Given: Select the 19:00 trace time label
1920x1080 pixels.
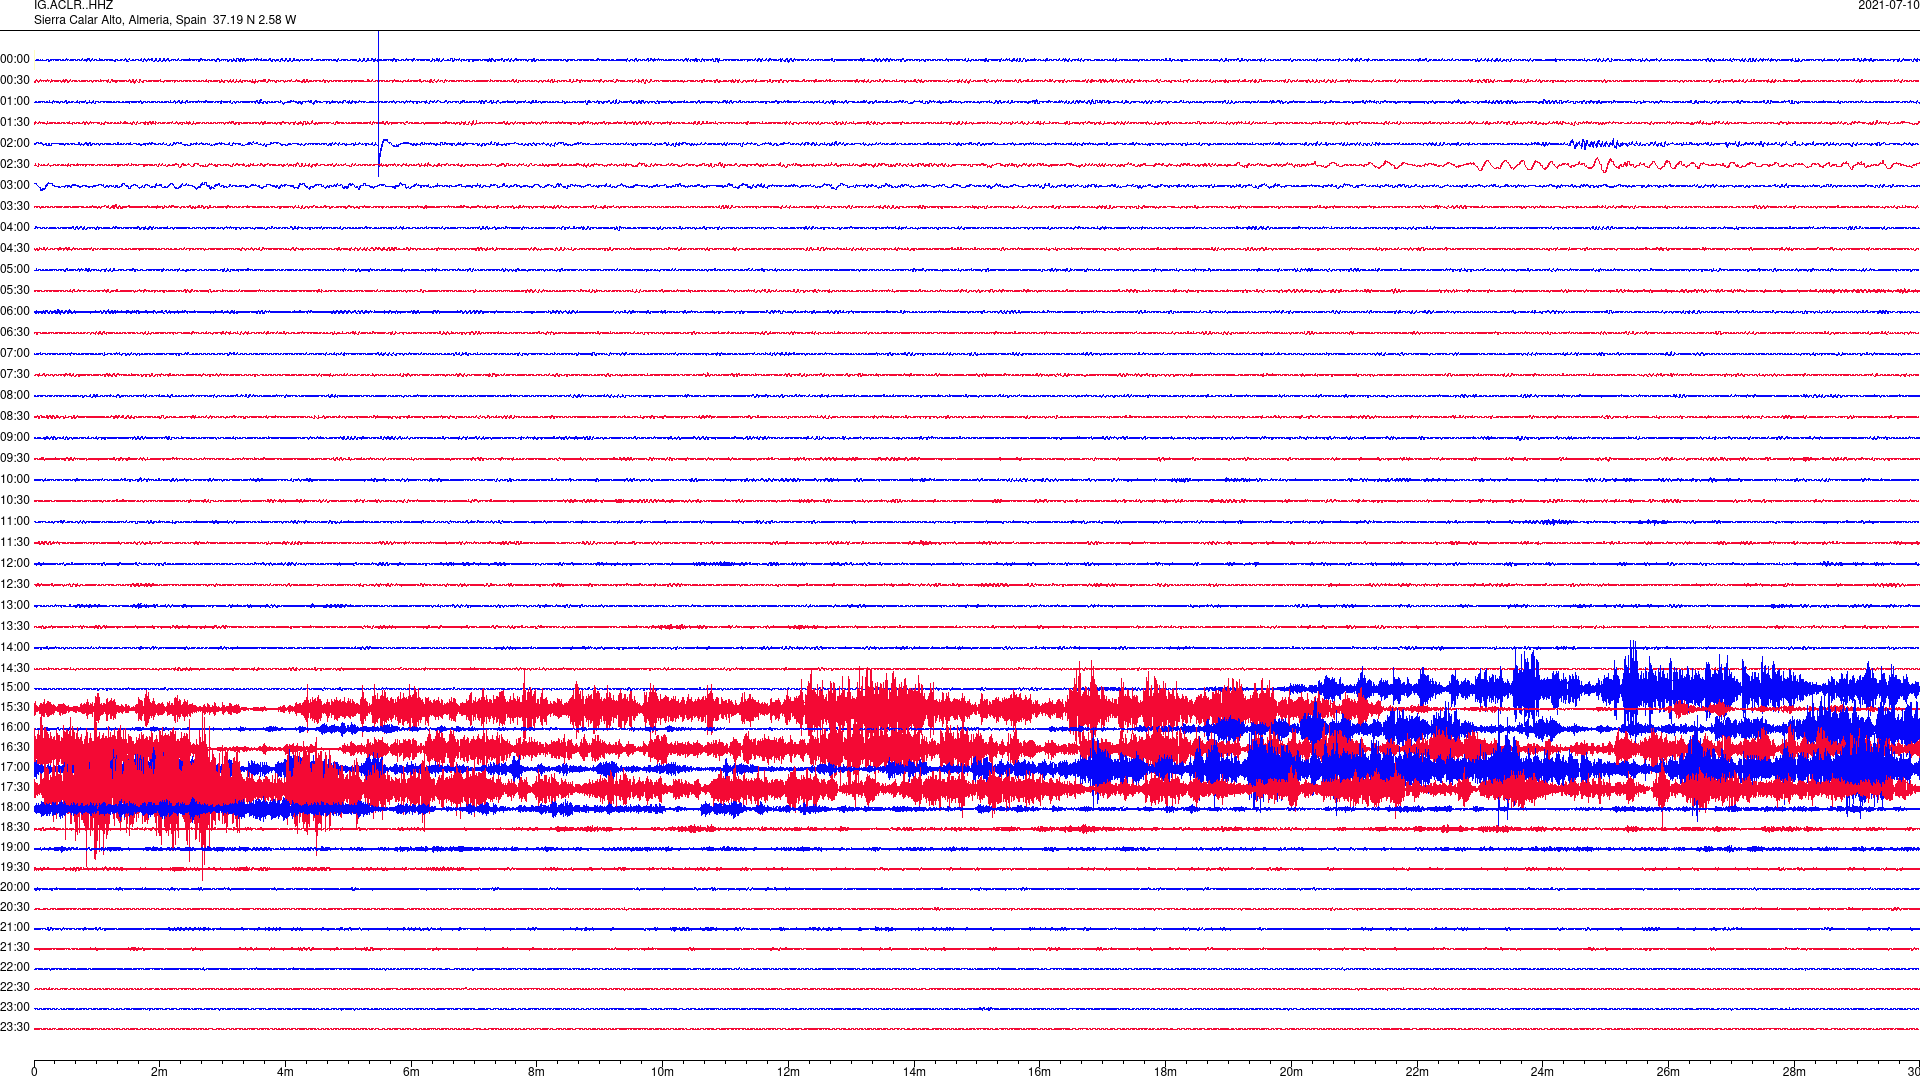Looking at the screenshot, I should [x=15, y=848].
